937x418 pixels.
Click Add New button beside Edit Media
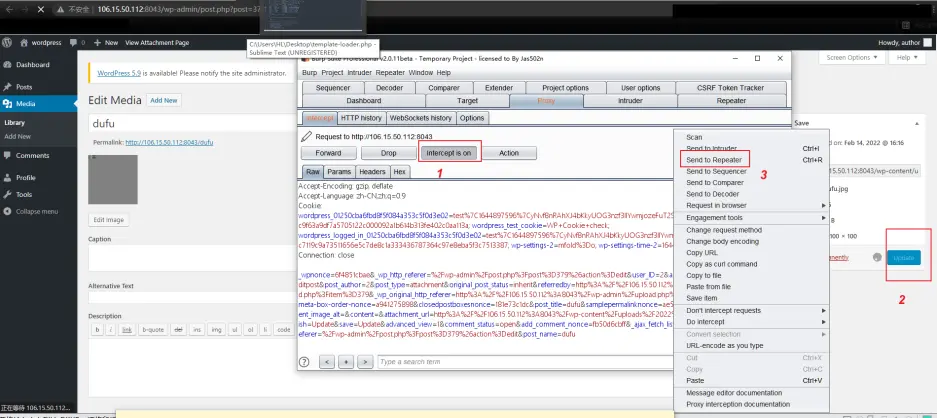164,100
